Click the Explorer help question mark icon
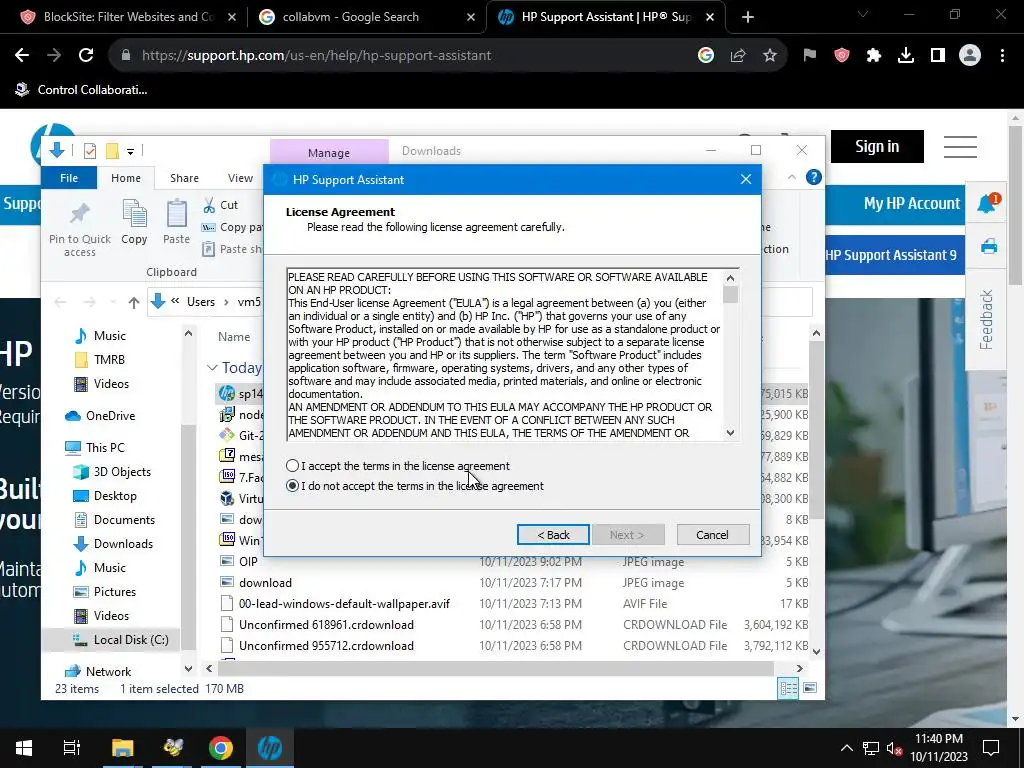1024x768 pixels. [814, 177]
